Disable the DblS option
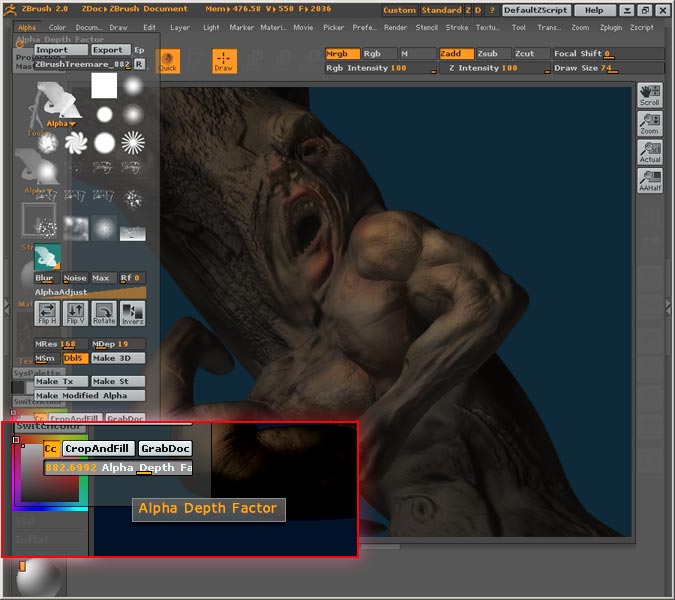675x600 pixels. click(74, 358)
